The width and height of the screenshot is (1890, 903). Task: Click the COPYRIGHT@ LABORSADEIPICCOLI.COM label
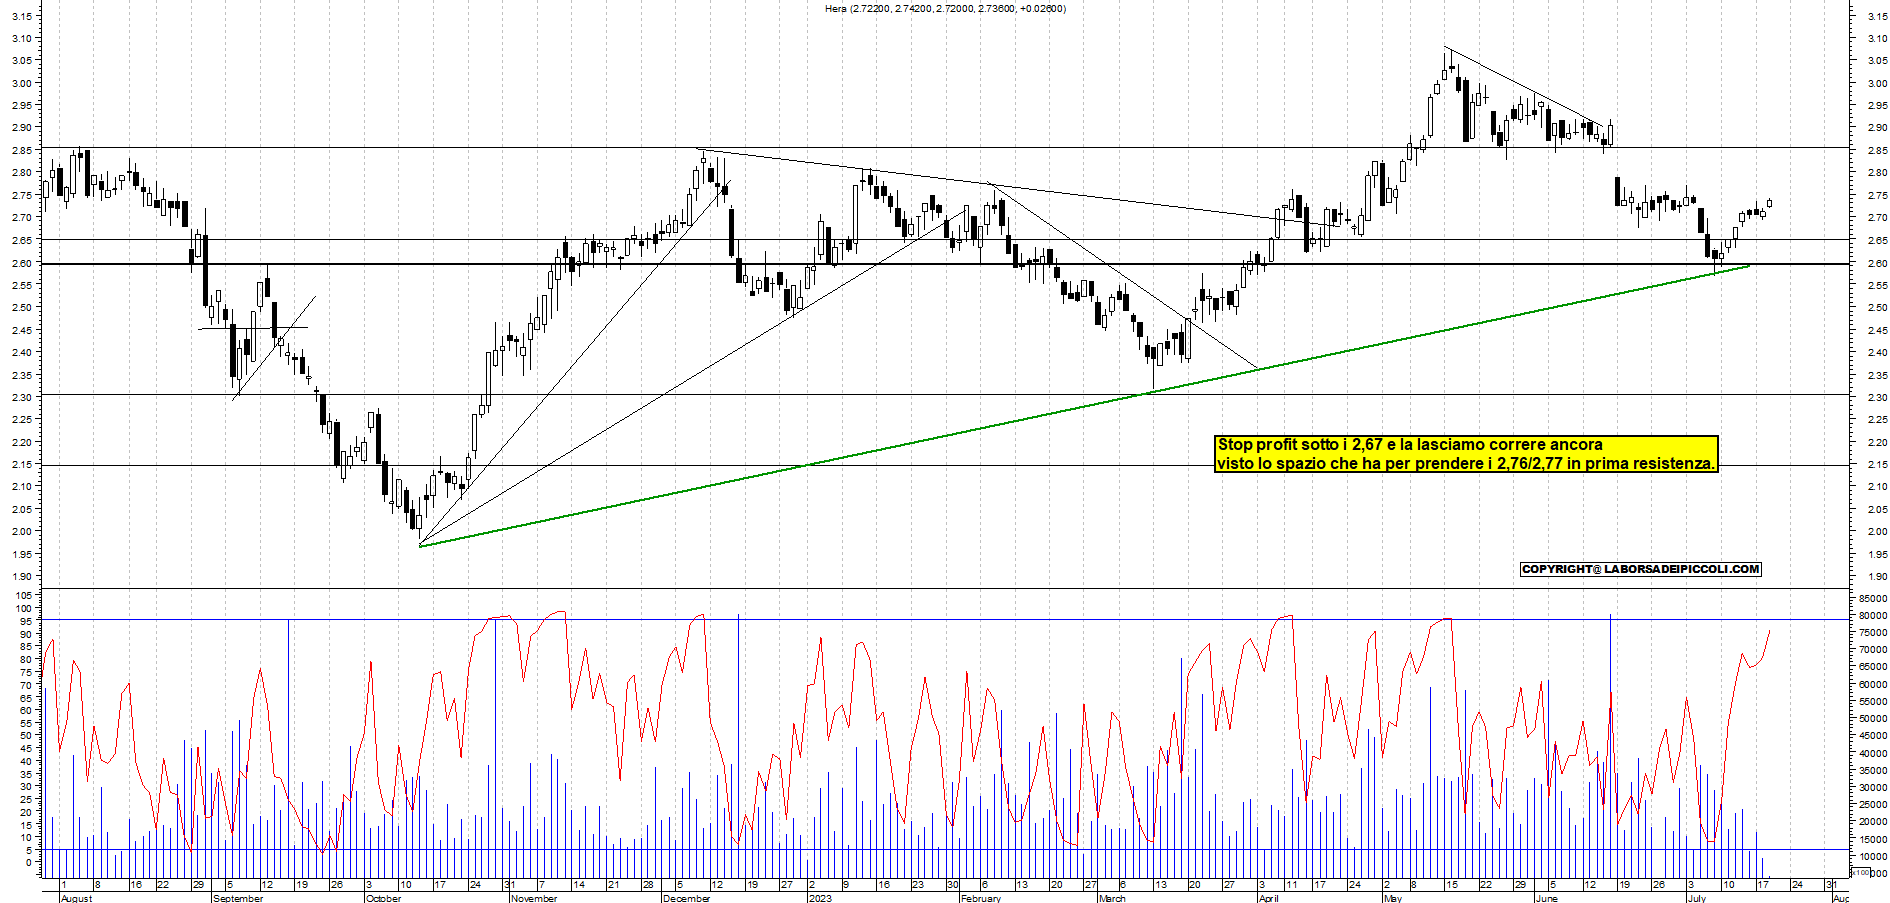pos(1640,569)
